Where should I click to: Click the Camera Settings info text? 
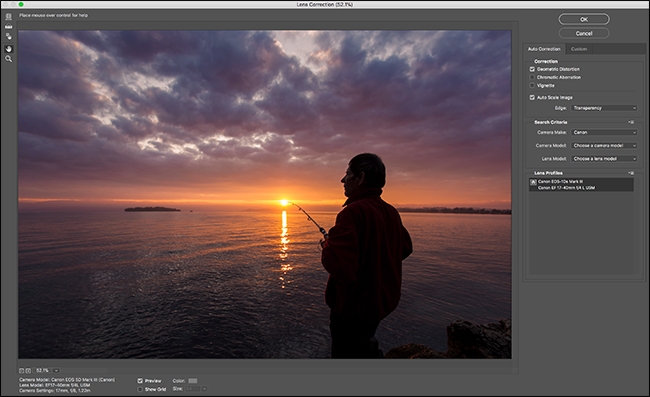[55, 390]
